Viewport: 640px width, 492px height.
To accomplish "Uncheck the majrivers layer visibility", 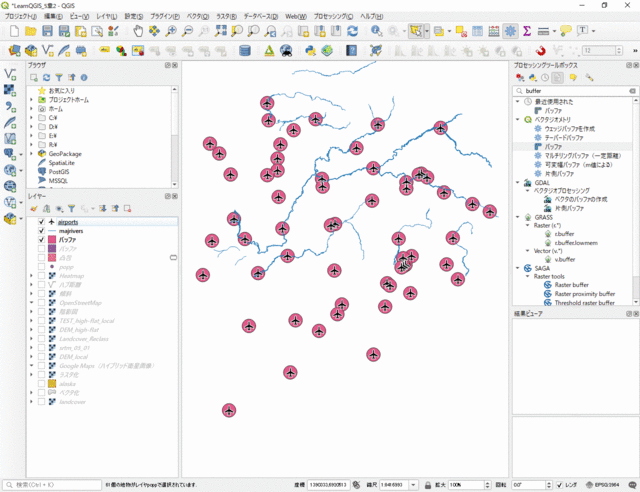I will pos(41,231).
